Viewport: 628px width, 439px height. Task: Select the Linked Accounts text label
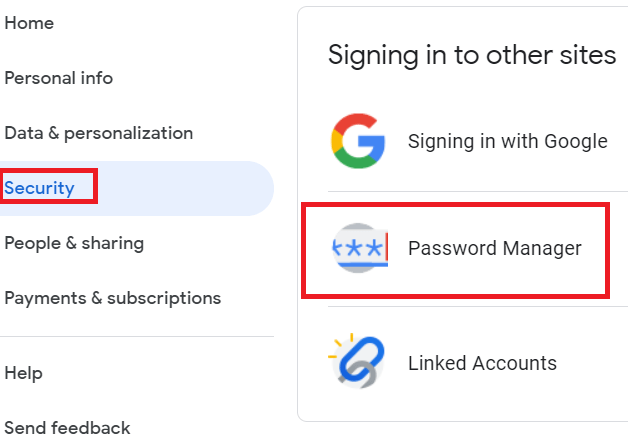click(482, 362)
